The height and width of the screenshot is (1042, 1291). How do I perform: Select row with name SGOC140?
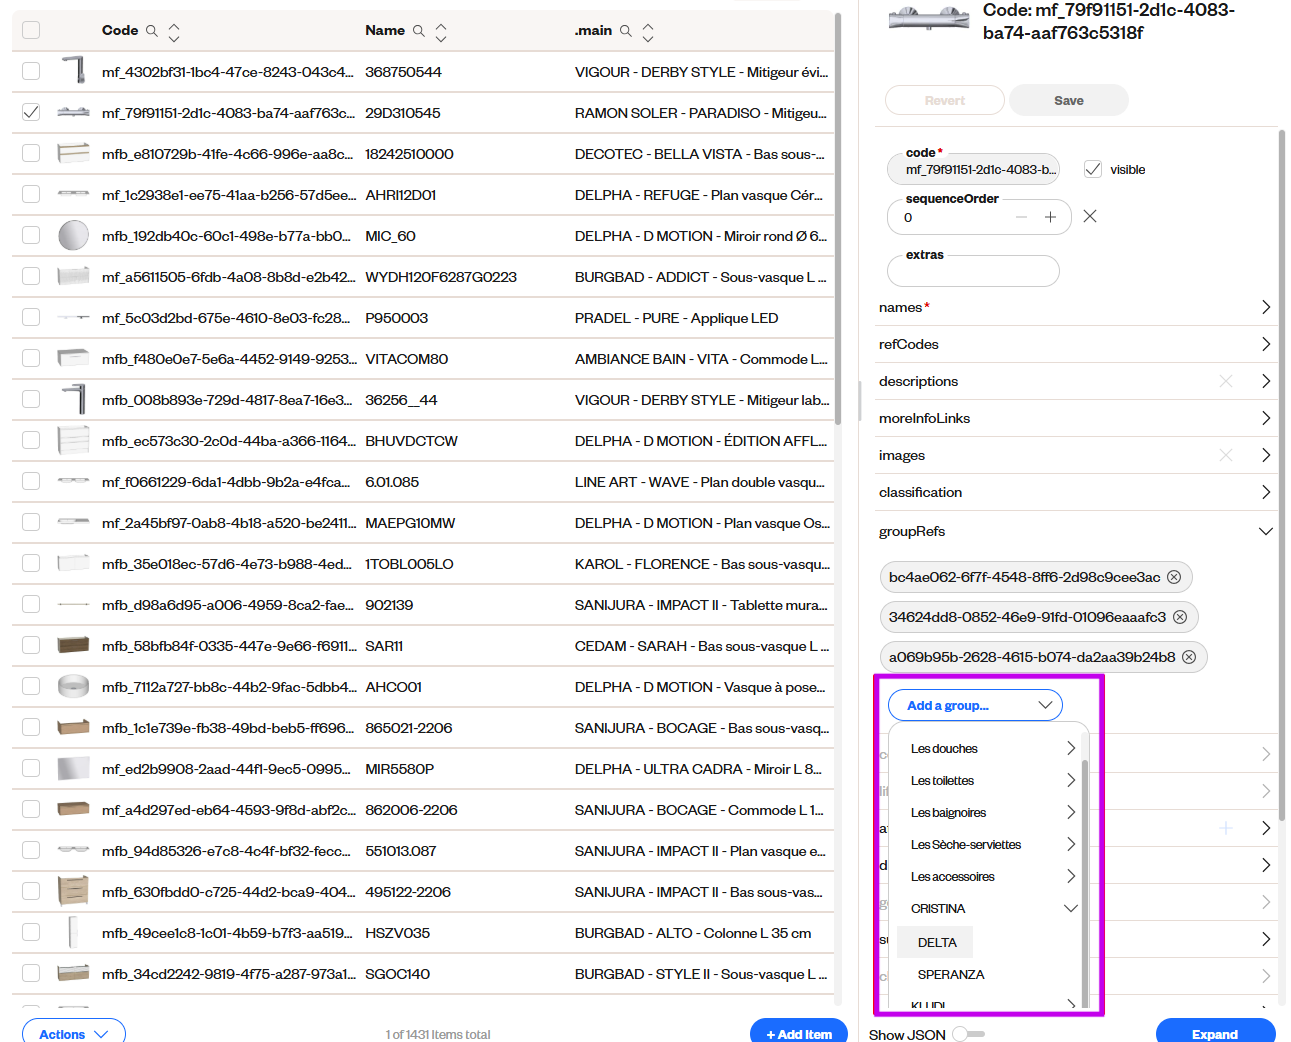point(423,973)
